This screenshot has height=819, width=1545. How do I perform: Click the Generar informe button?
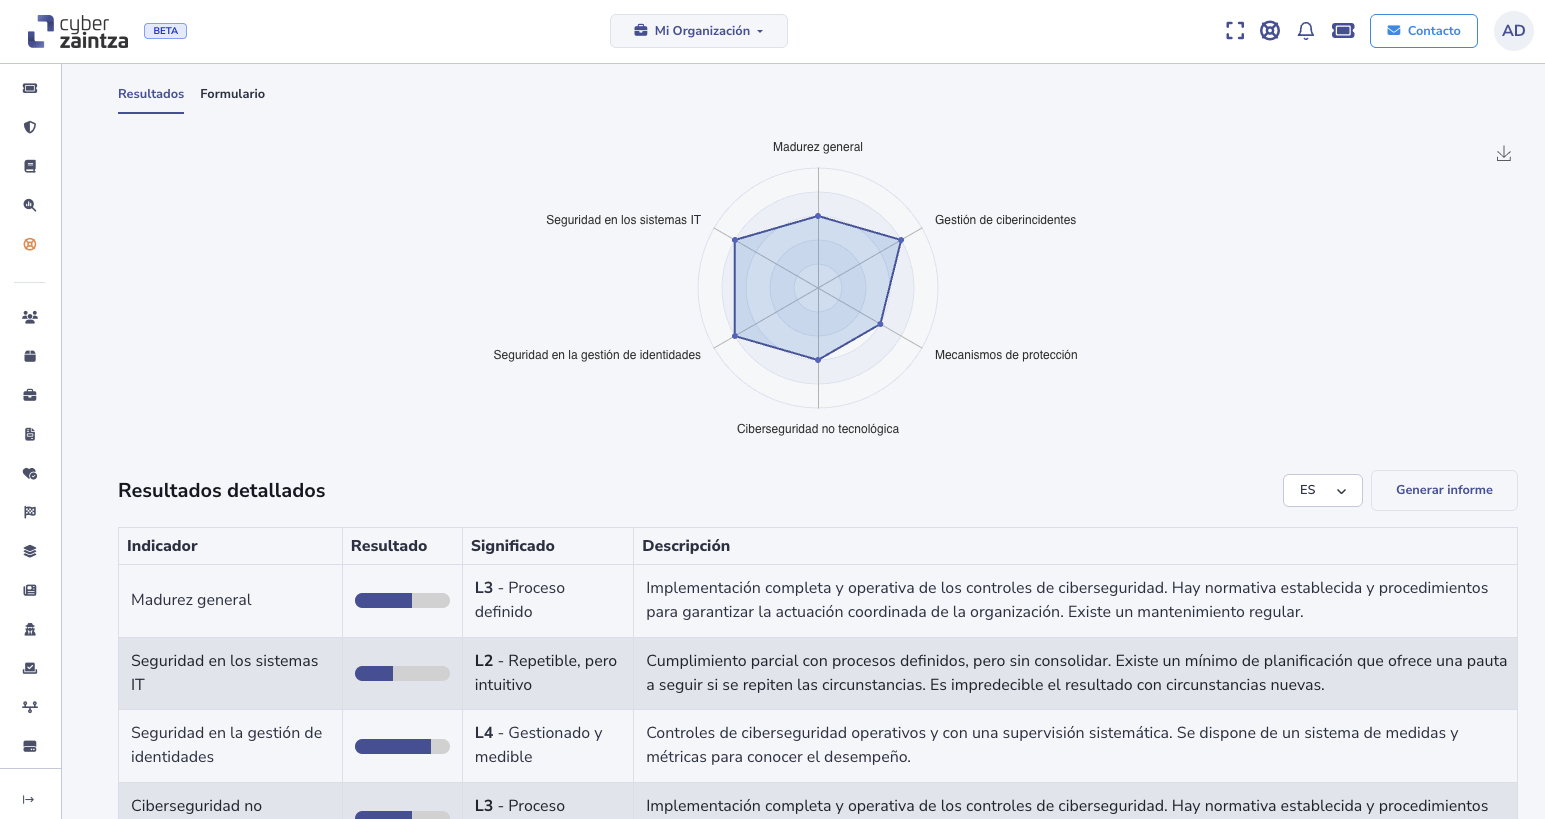1443,490
